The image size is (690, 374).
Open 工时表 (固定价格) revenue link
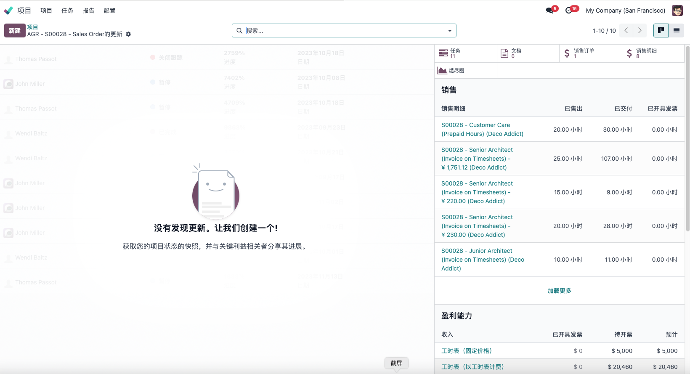(x=466, y=351)
